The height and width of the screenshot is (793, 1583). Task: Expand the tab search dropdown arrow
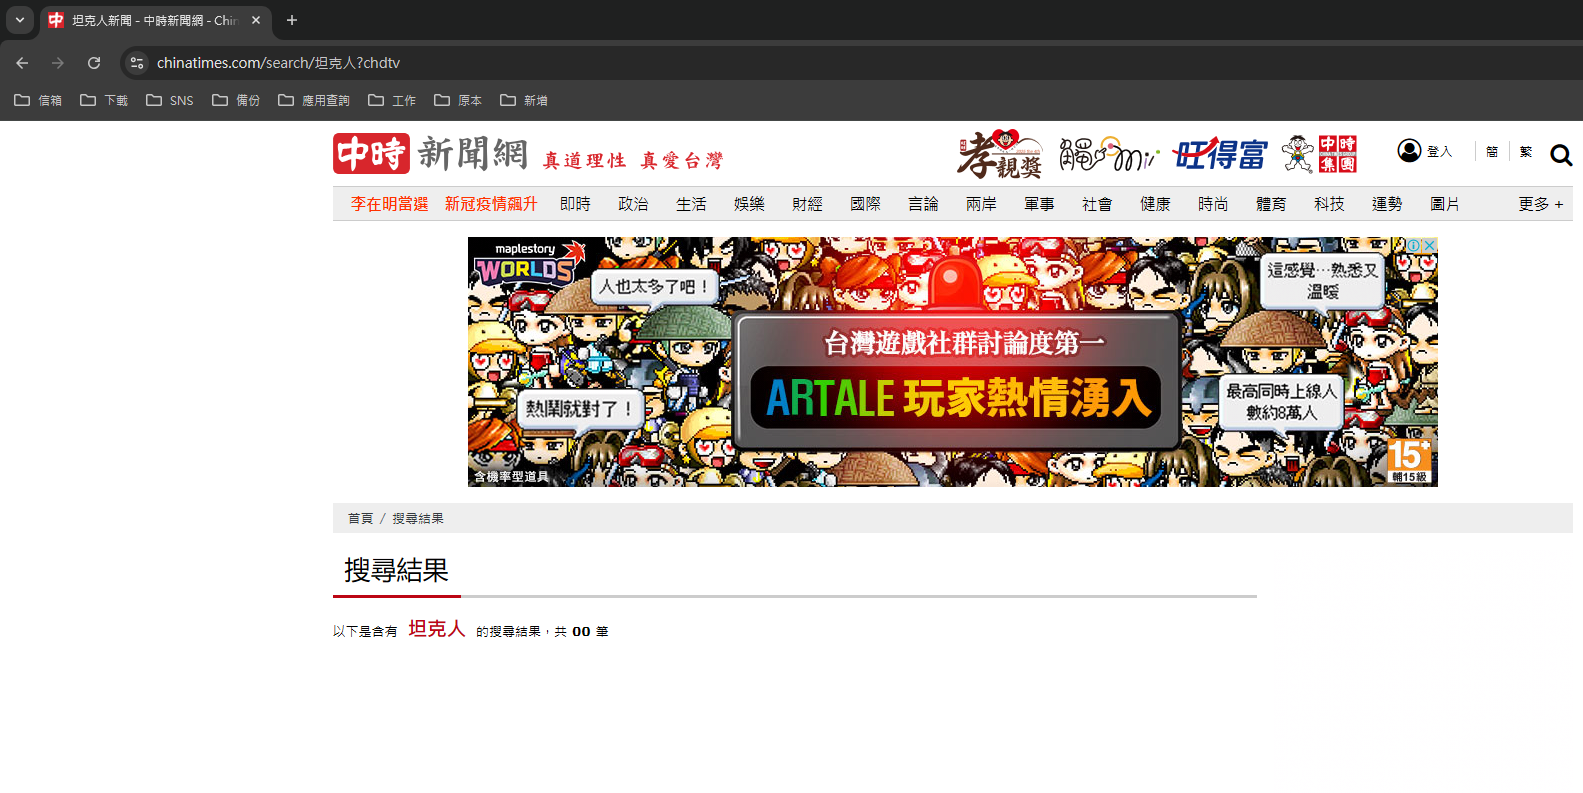coord(20,20)
